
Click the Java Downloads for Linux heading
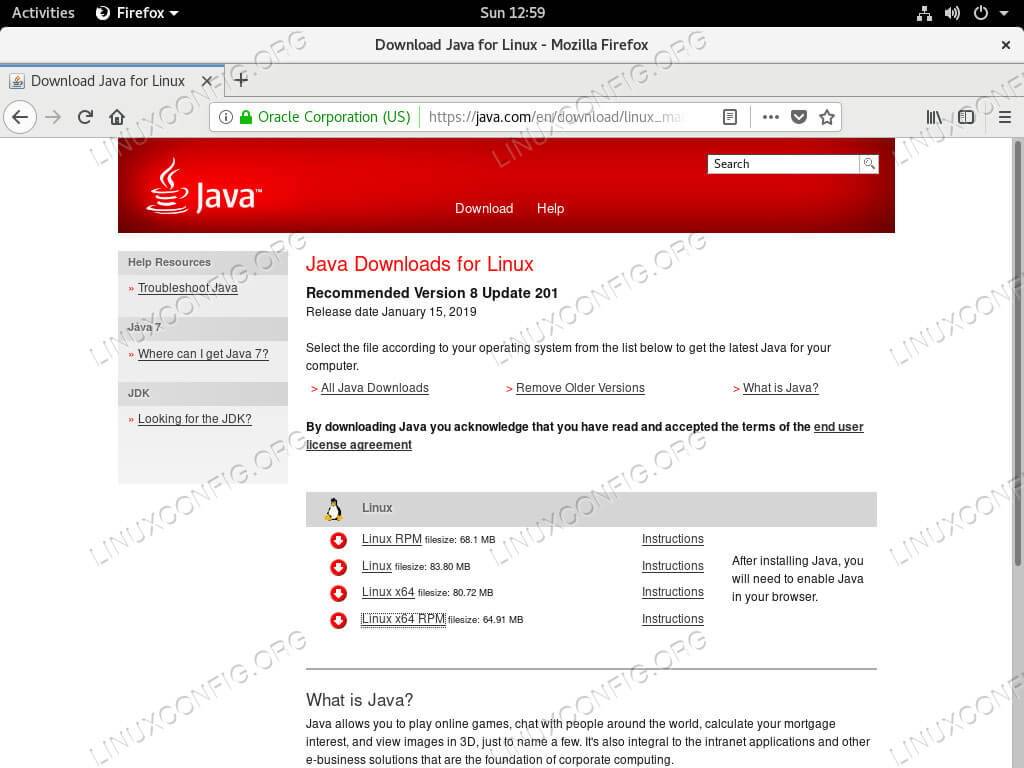[420, 264]
